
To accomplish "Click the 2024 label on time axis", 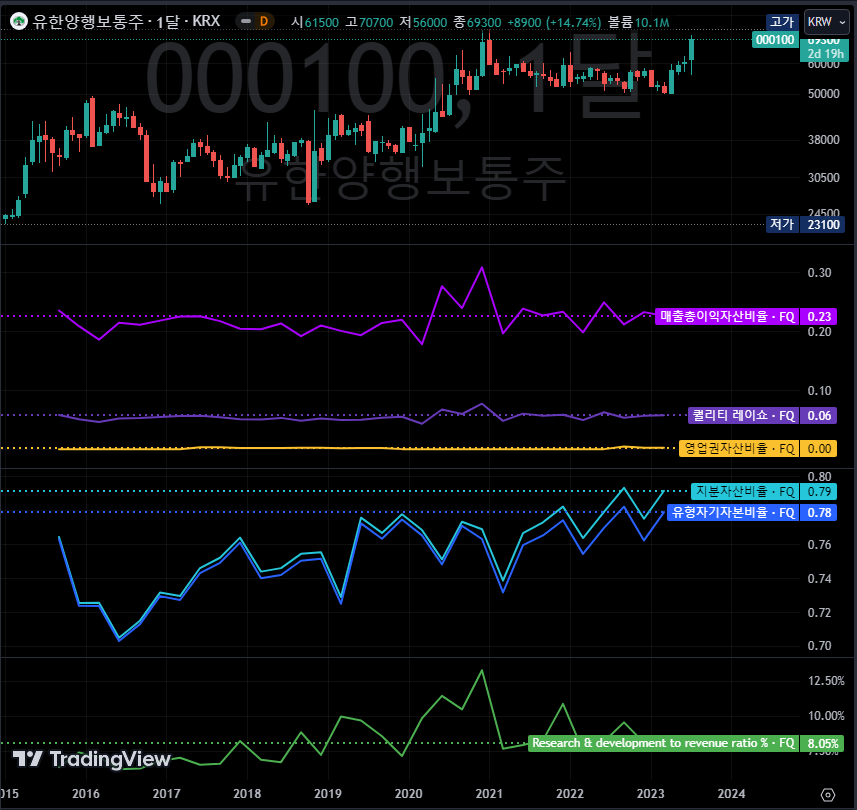I will point(731,794).
